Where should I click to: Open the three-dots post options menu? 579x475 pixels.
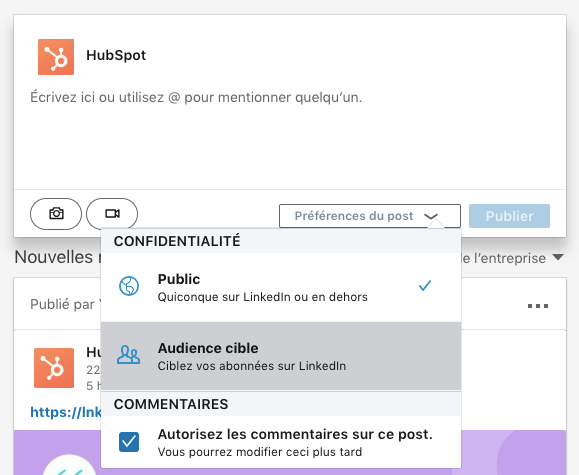click(538, 306)
